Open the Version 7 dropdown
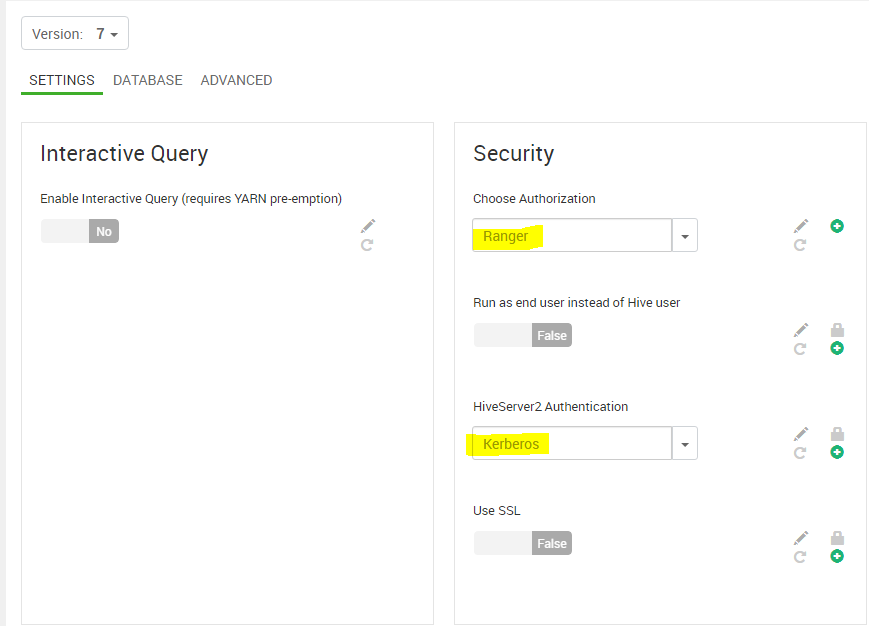The height and width of the screenshot is (626, 869). [x=75, y=34]
